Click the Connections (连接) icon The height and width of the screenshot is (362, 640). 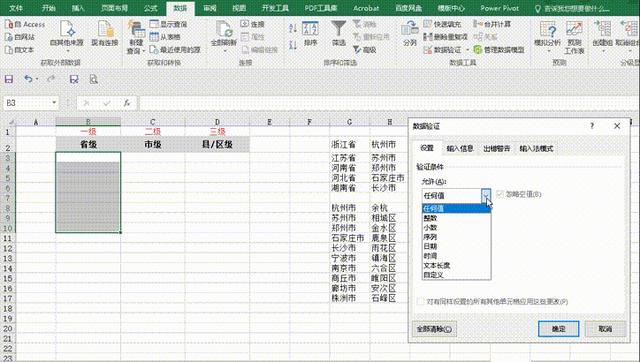[x=244, y=24]
